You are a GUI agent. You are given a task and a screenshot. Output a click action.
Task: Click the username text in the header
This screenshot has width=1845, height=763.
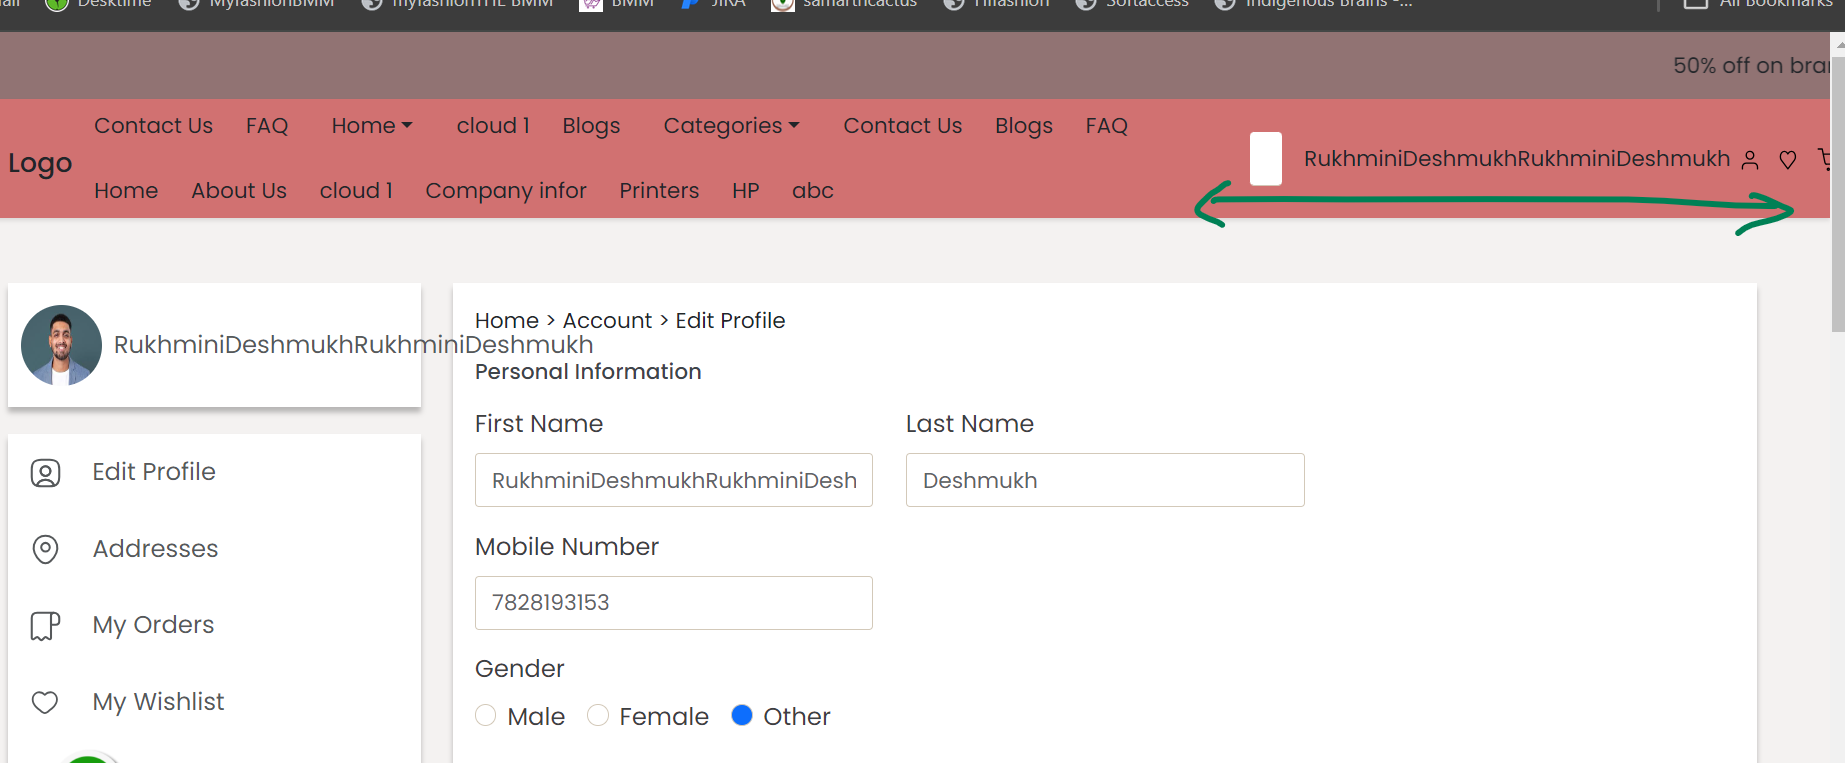[1517, 159]
